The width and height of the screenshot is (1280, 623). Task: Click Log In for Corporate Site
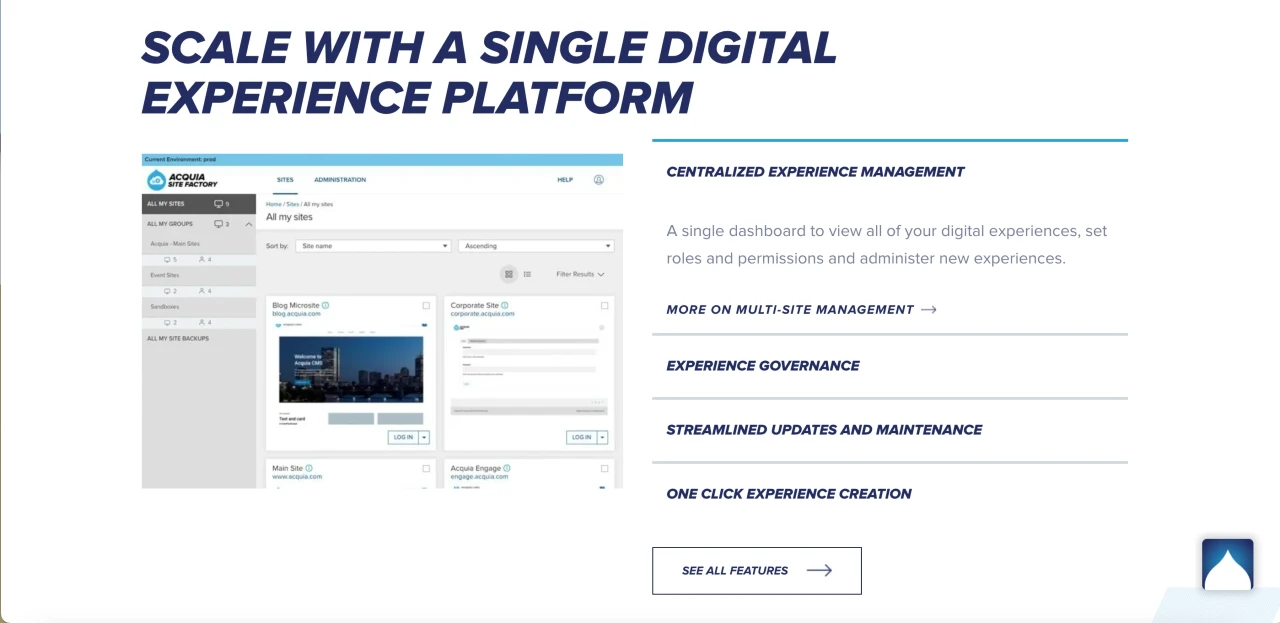(x=581, y=437)
